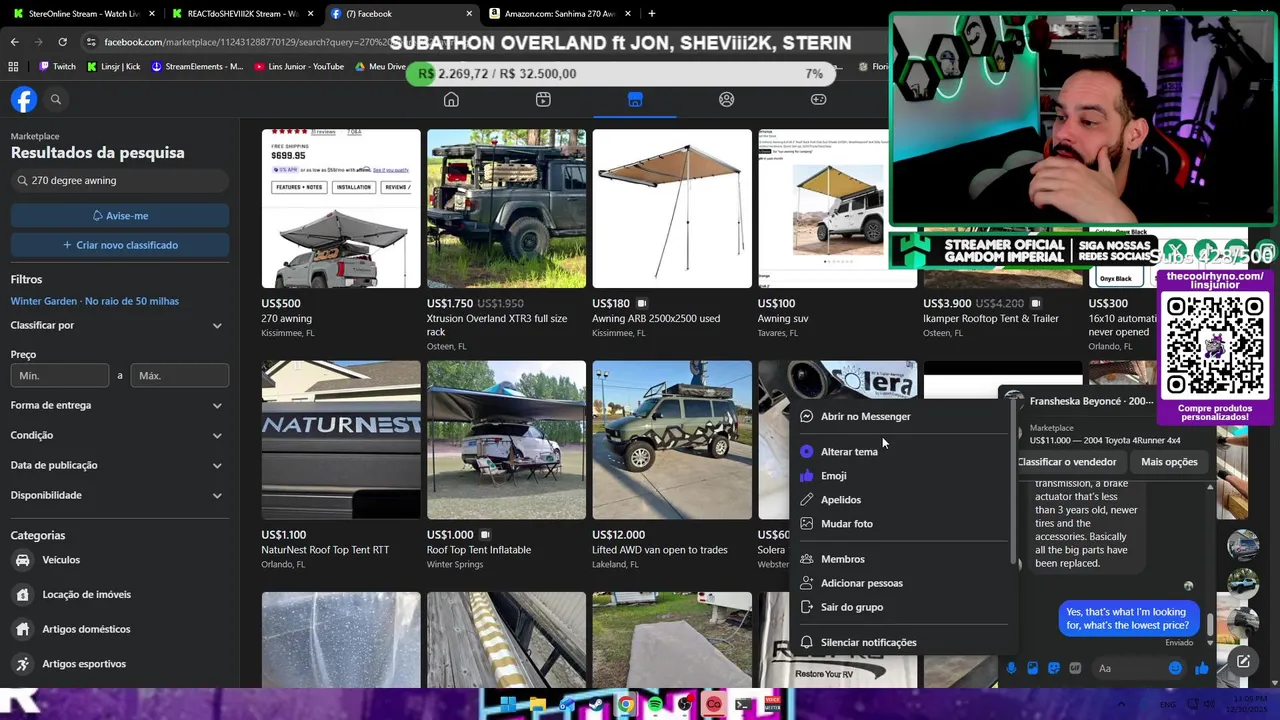
Task: Open Facebook Home icon in top navigation
Action: click(x=451, y=99)
